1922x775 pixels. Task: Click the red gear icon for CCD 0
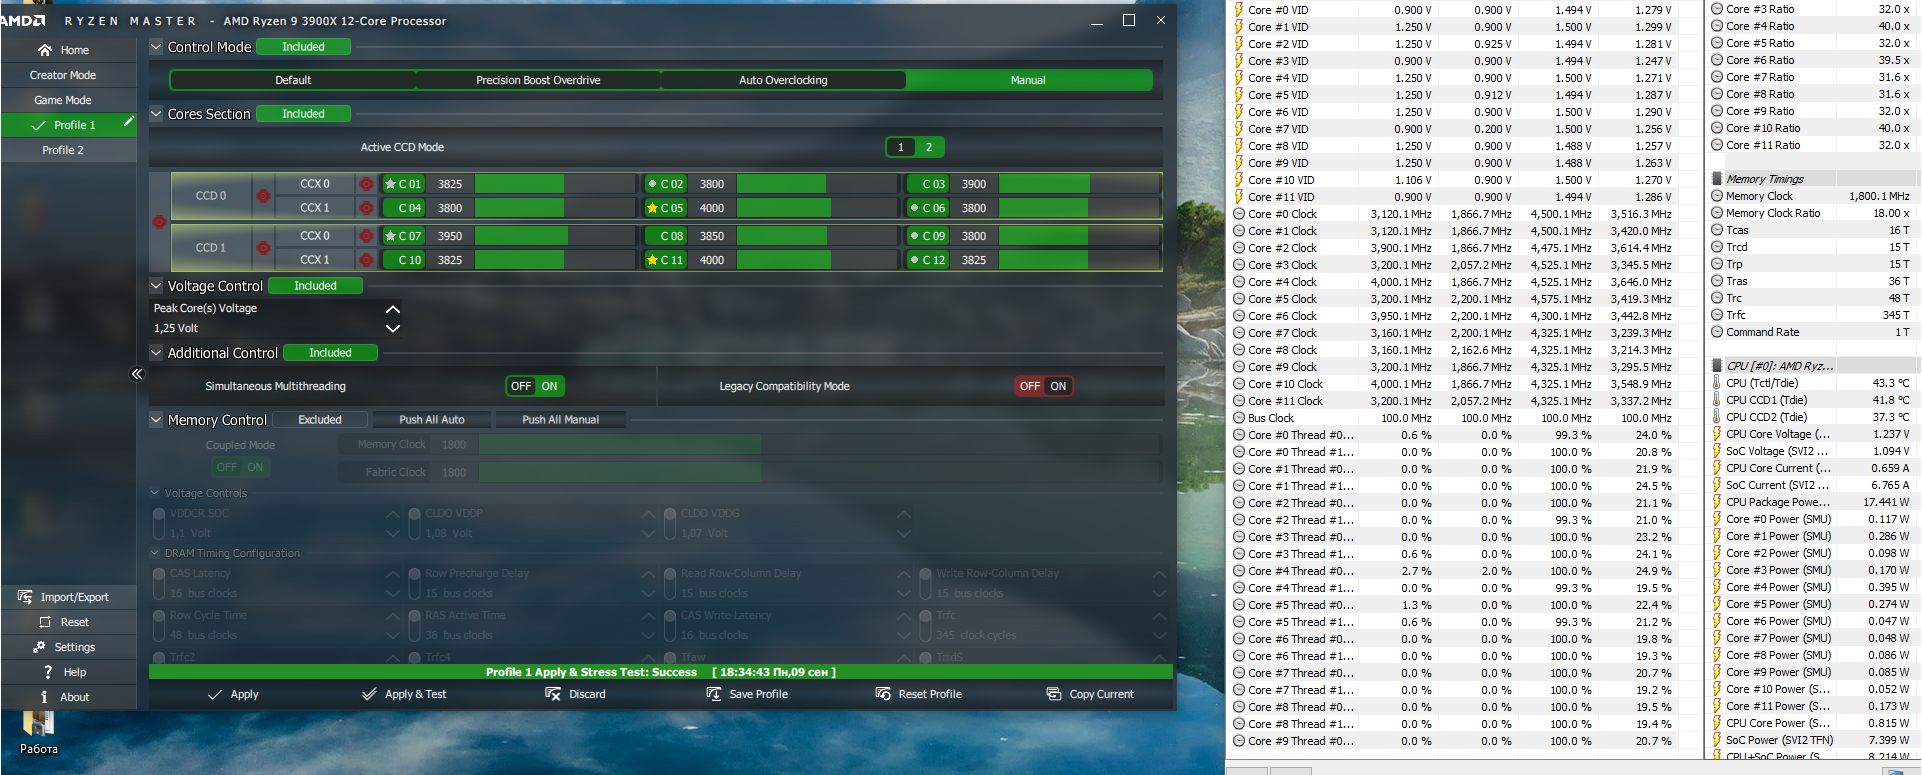click(x=263, y=196)
